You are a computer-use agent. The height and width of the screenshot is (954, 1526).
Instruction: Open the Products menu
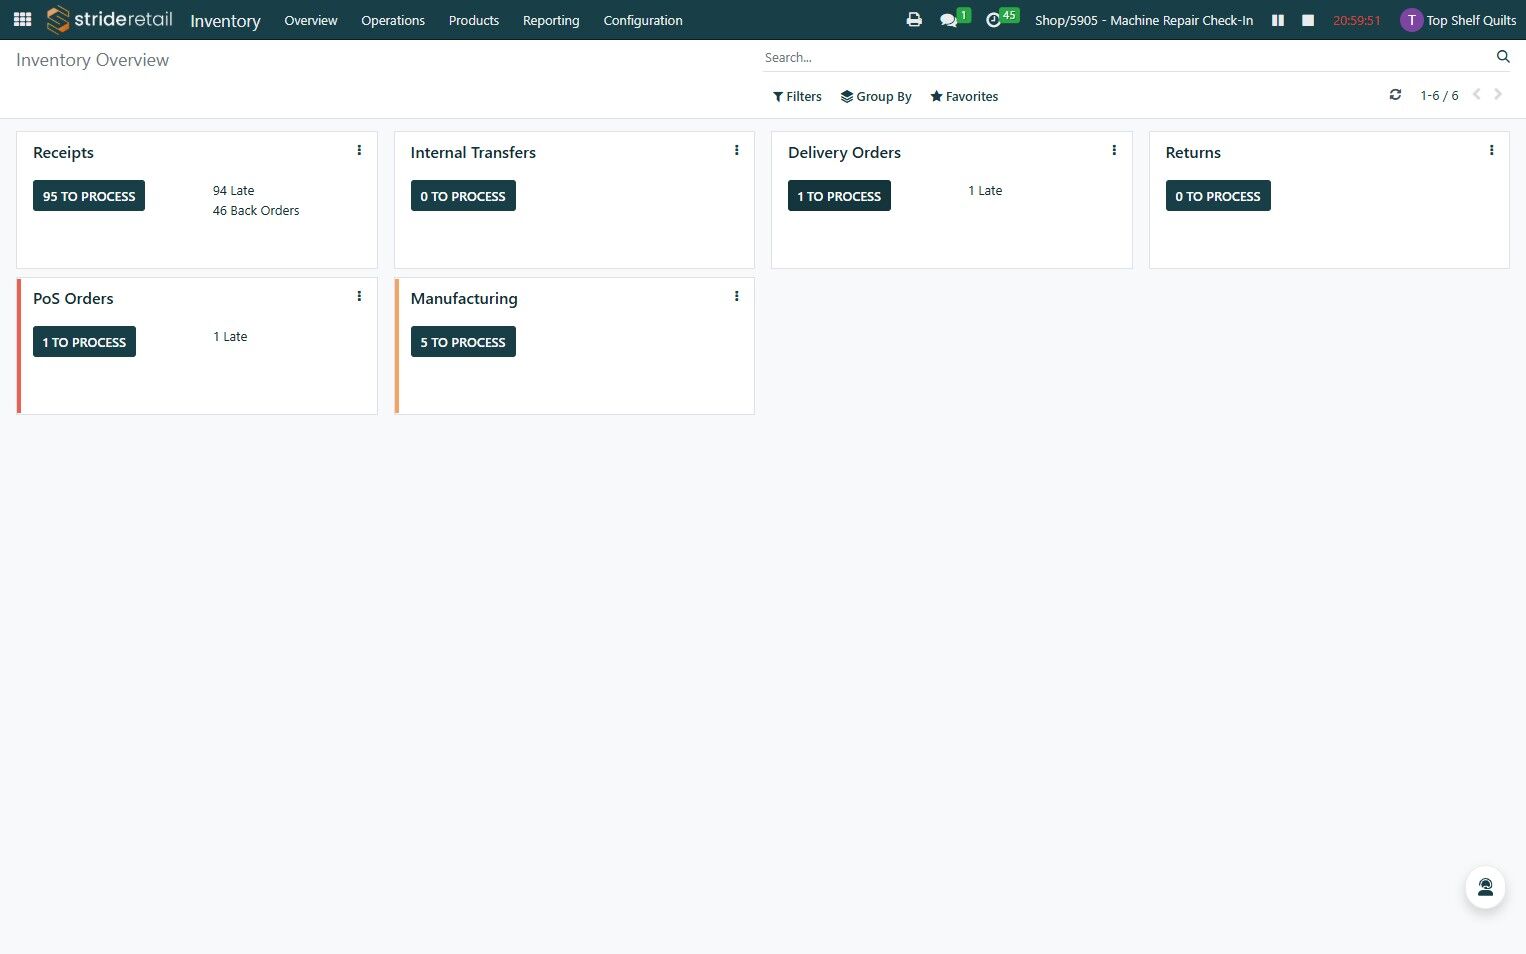point(474,20)
